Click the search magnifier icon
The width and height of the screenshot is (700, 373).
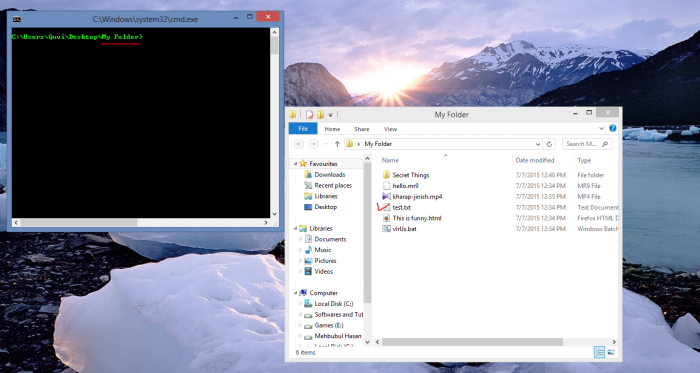point(605,144)
